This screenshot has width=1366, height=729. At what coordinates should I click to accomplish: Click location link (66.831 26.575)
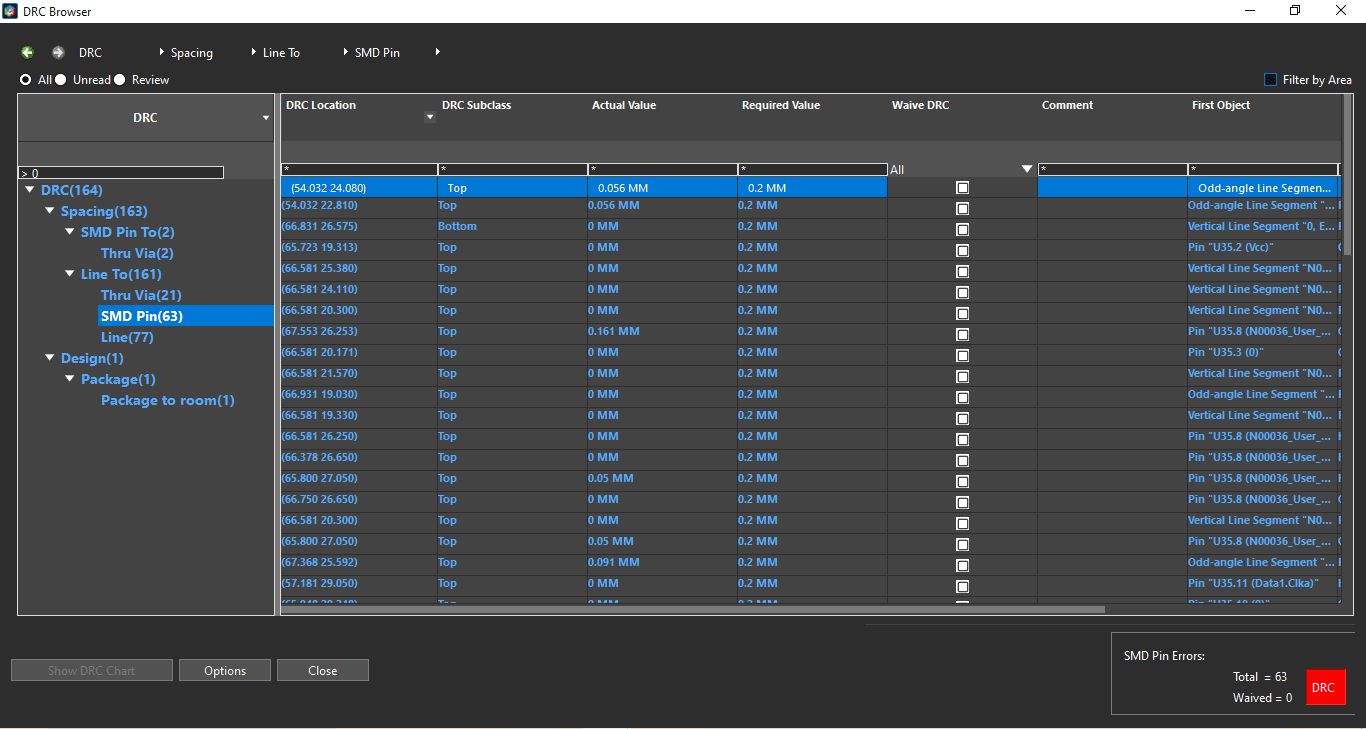click(319, 226)
